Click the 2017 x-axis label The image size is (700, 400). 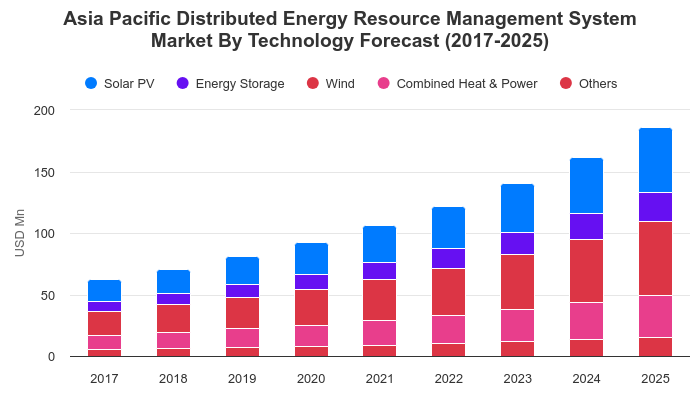click(104, 379)
